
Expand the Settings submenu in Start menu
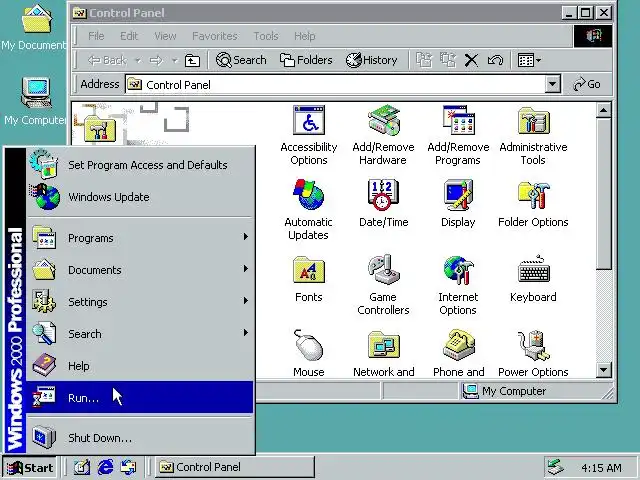pyautogui.click(x=140, y=302)
